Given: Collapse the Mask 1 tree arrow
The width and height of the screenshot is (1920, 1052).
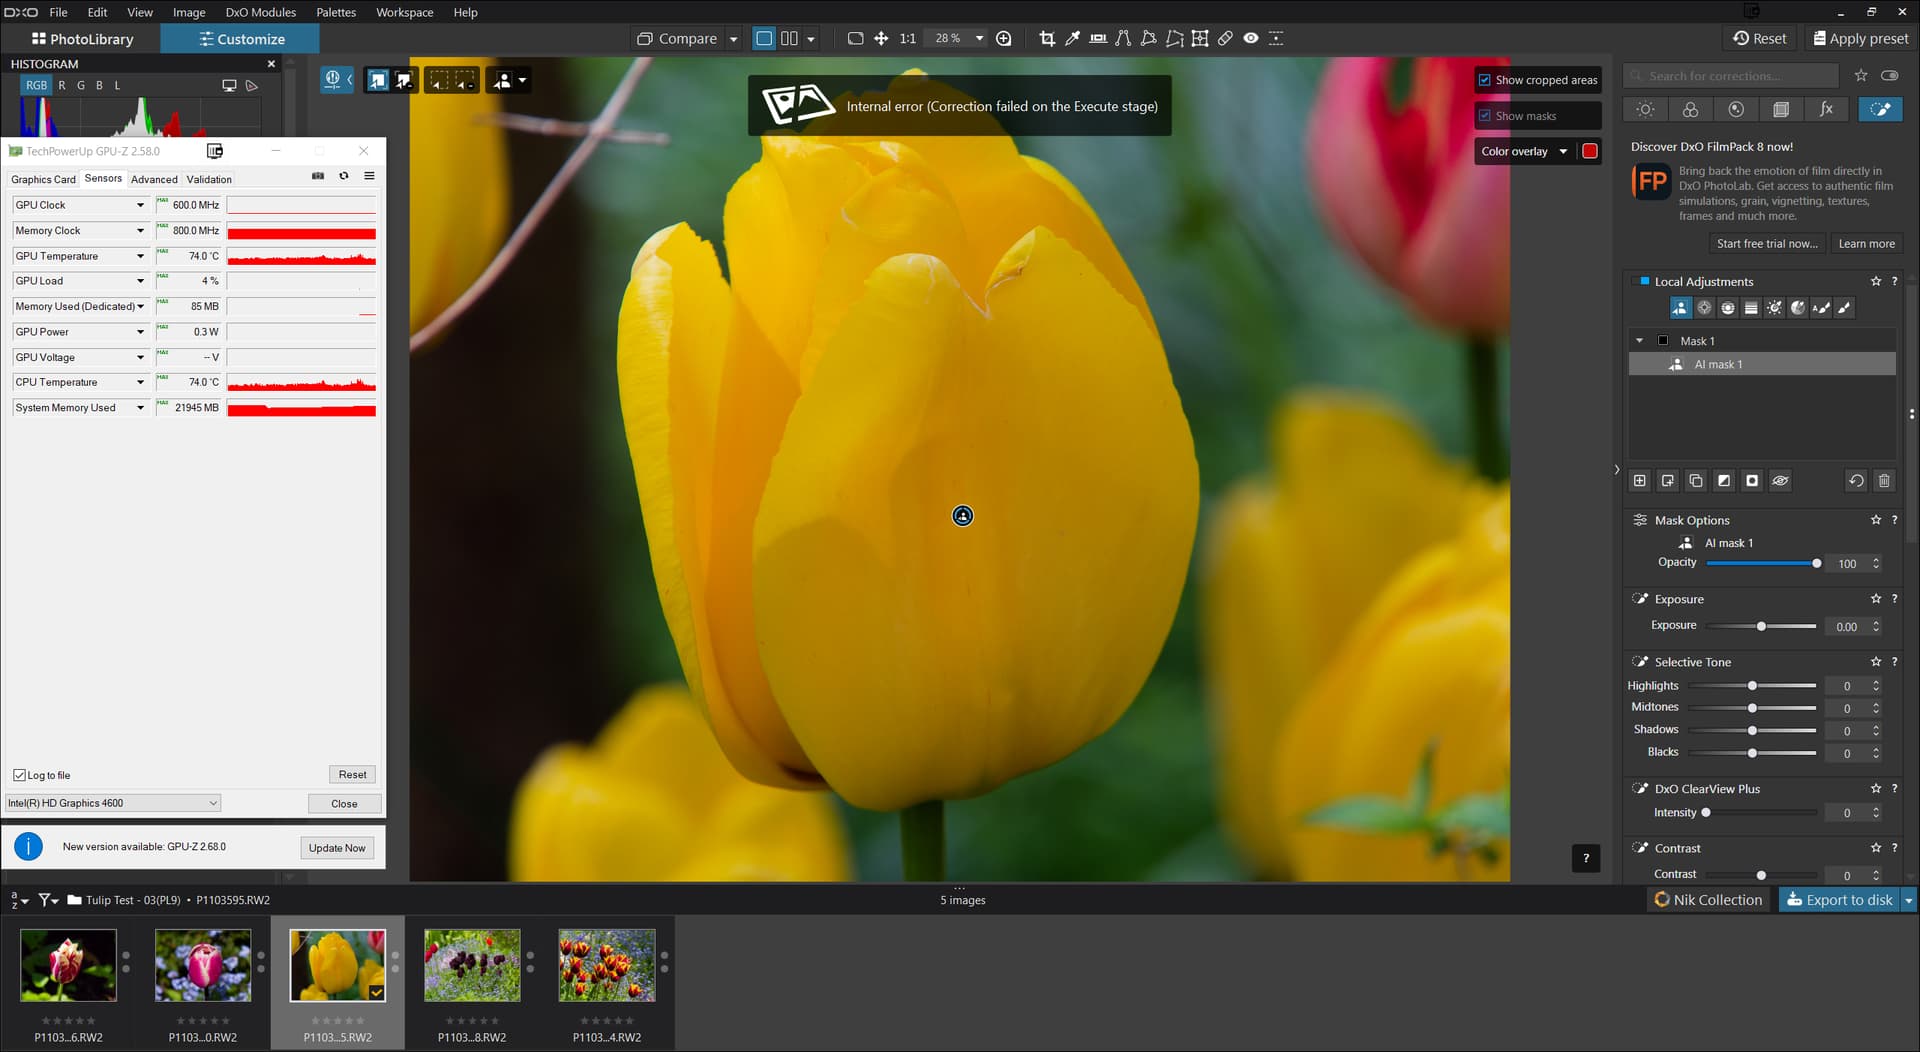Looking at the screenshot, I should click(x=1639, y=341).
